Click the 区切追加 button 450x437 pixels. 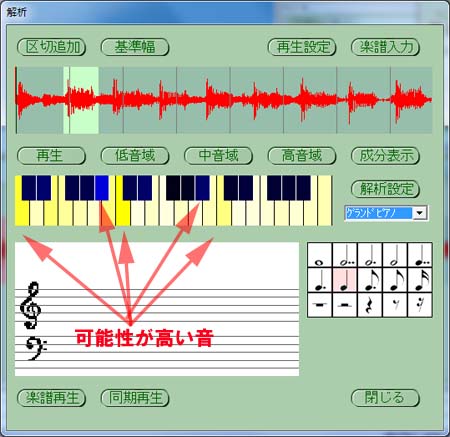click(51, 47)
